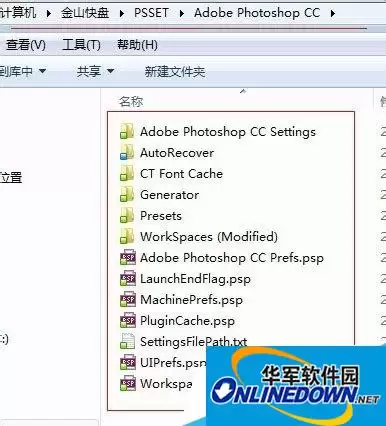This screenshot has width=386, height=426.
Task: Select the WorkSpaces (Modified) folder icon
Action: click(127, 236)
